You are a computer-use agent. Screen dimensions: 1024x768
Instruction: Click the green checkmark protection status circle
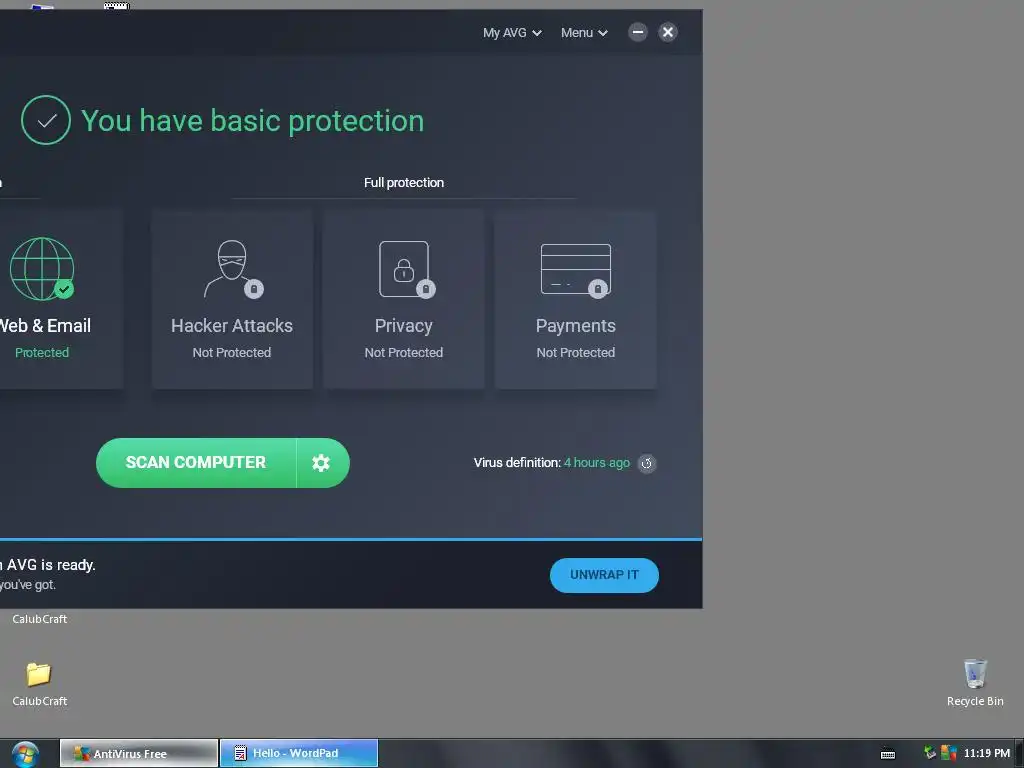click(x=46, y=120)
